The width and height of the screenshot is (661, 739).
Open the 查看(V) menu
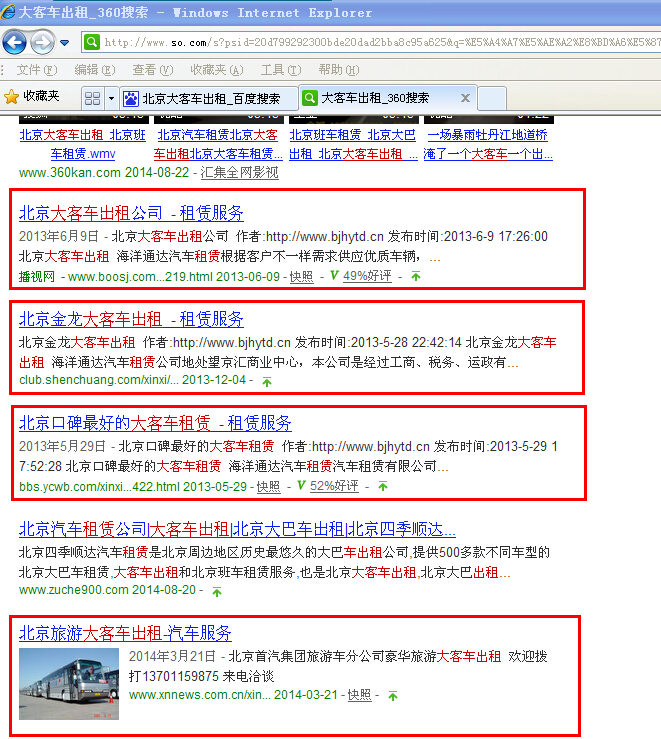[x=153, y=70]
